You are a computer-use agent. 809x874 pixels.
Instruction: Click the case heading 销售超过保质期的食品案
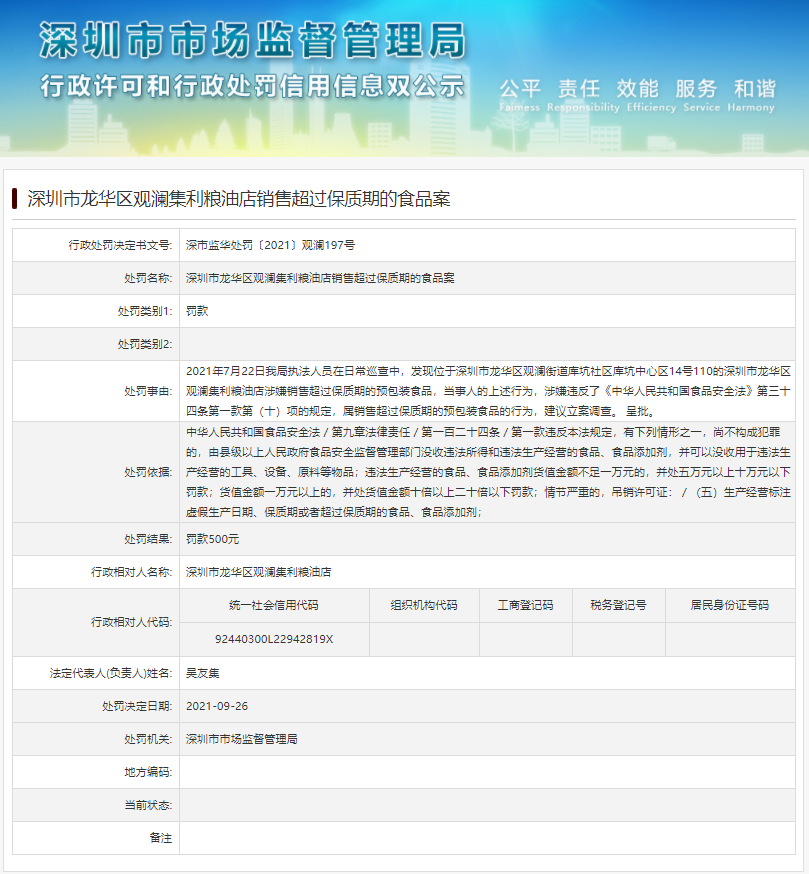239,199
